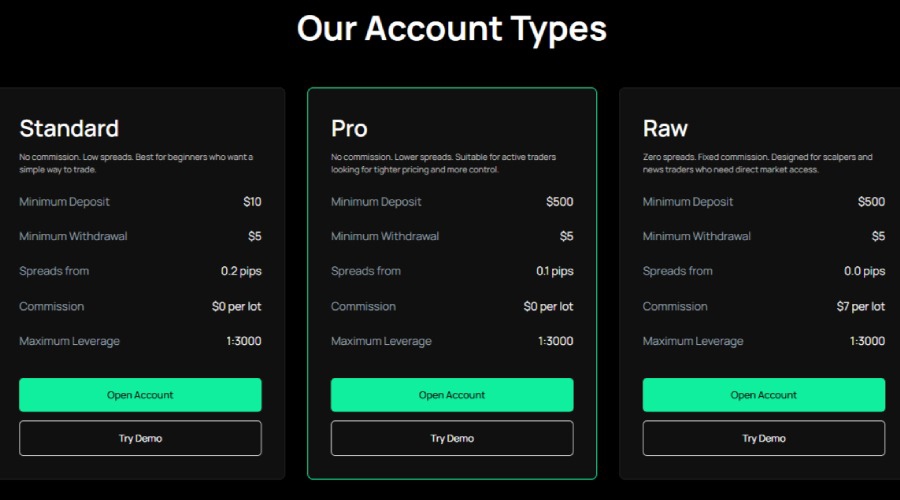Click the Pro 0.1 pips spread value

tap(554, 271)
